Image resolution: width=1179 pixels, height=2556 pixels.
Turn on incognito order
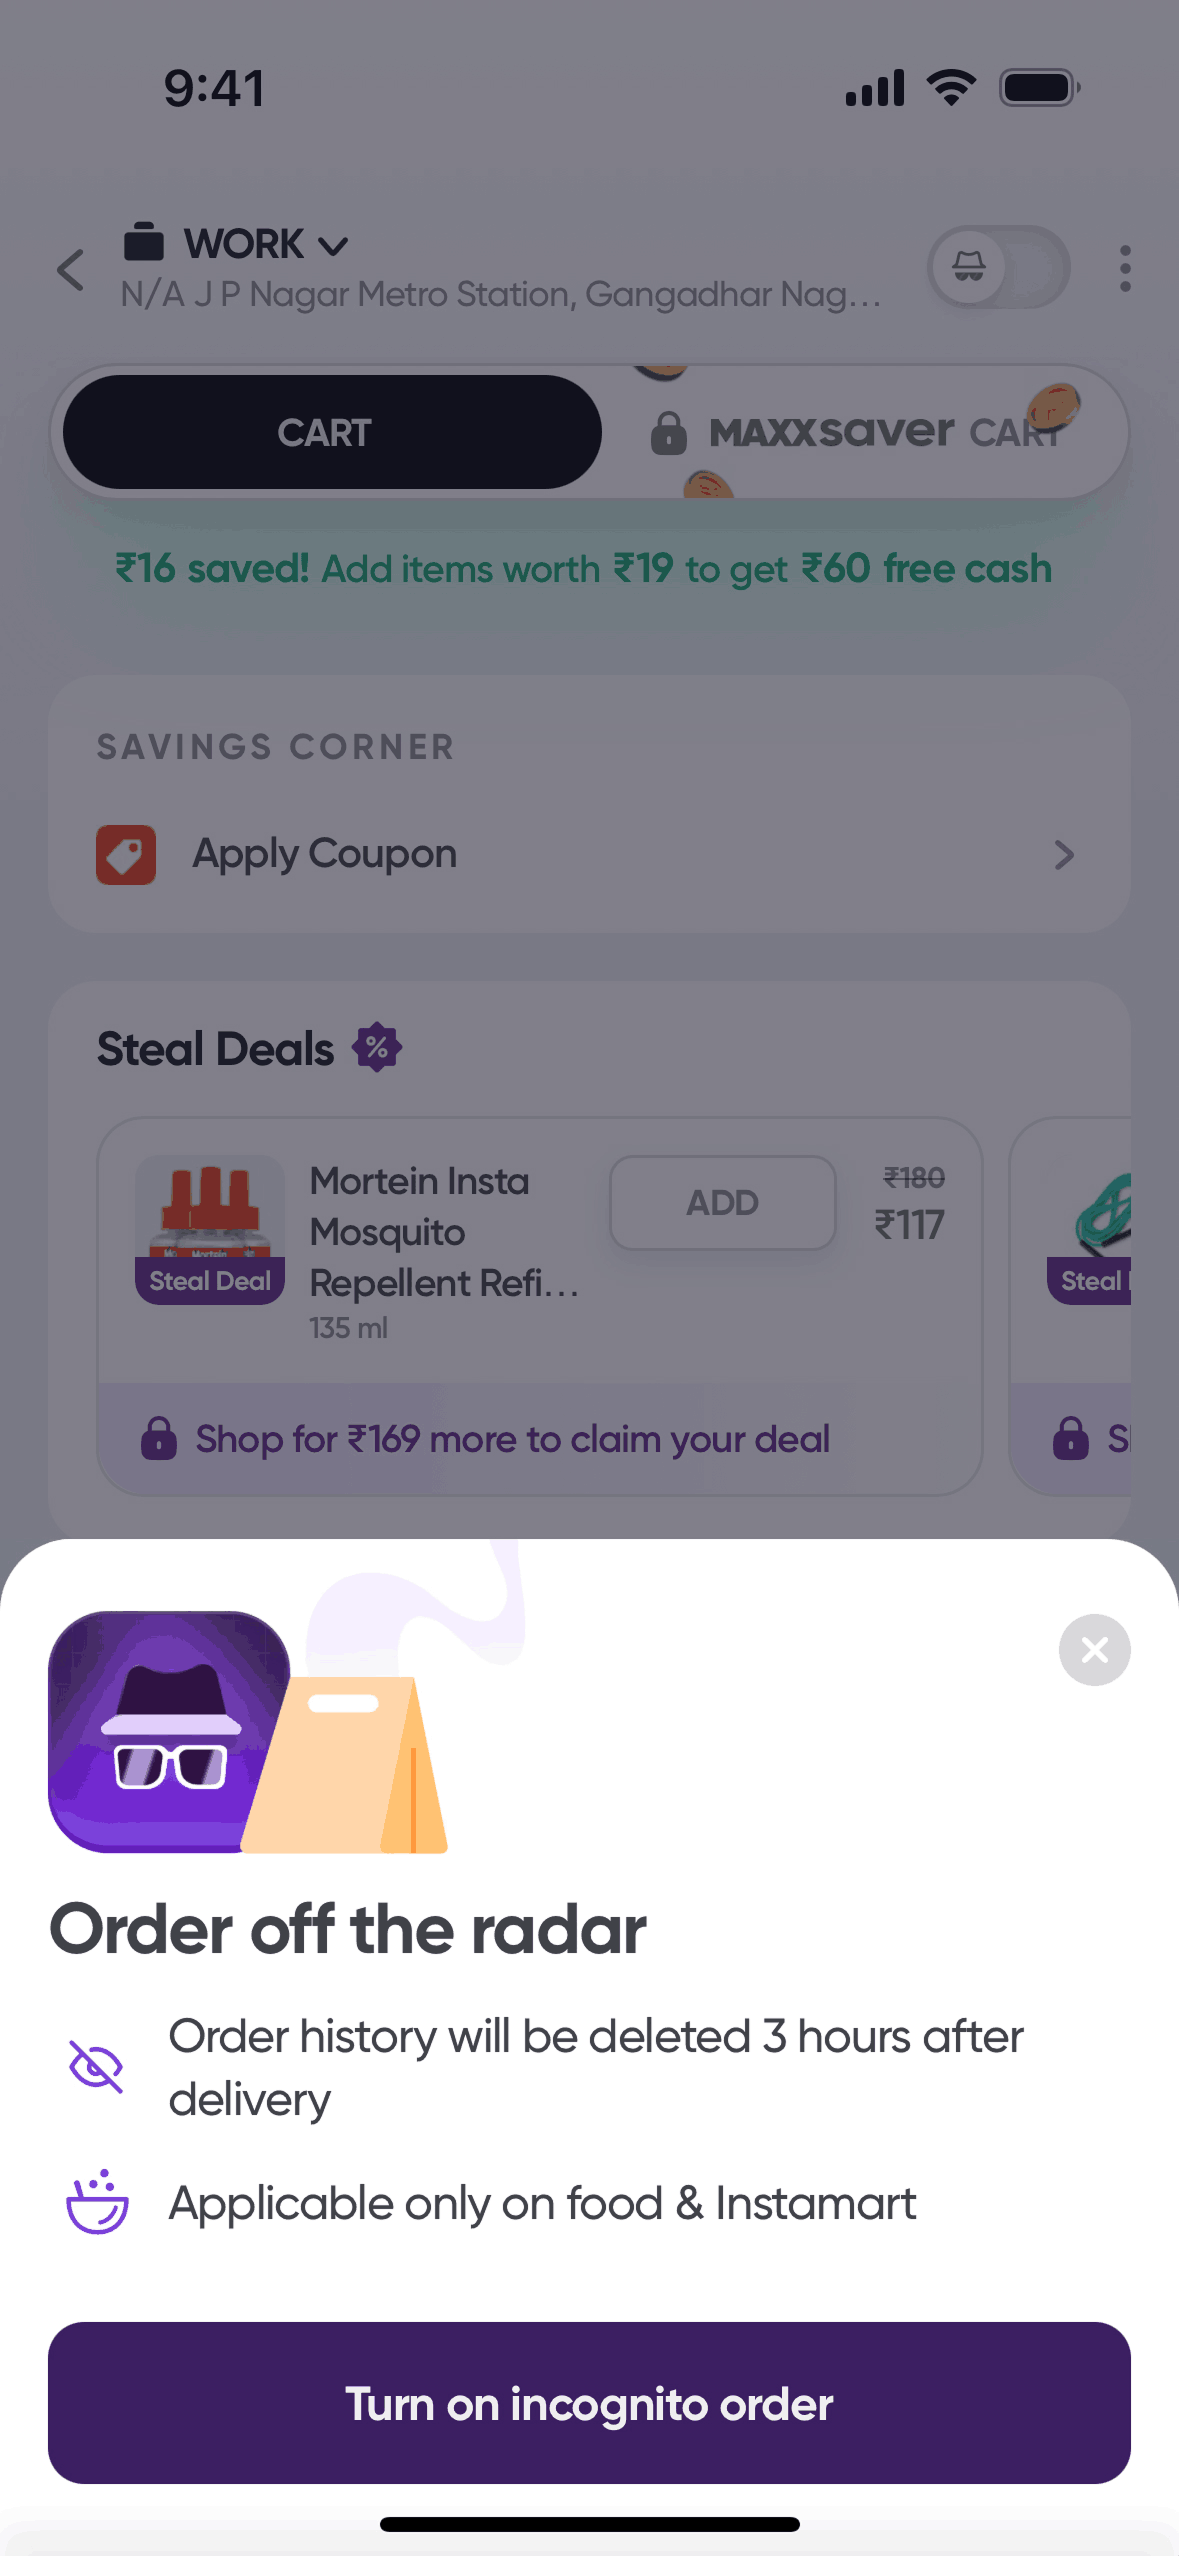pos(589,2402)
